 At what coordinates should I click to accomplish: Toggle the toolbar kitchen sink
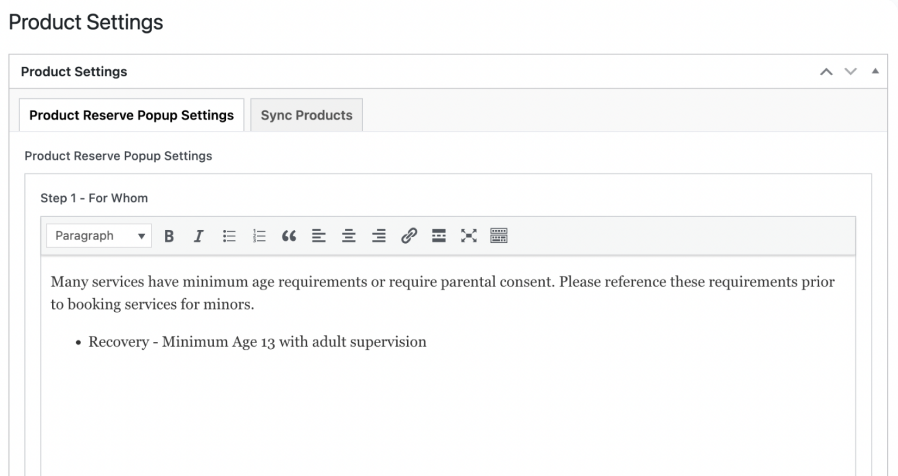(499, 236)
